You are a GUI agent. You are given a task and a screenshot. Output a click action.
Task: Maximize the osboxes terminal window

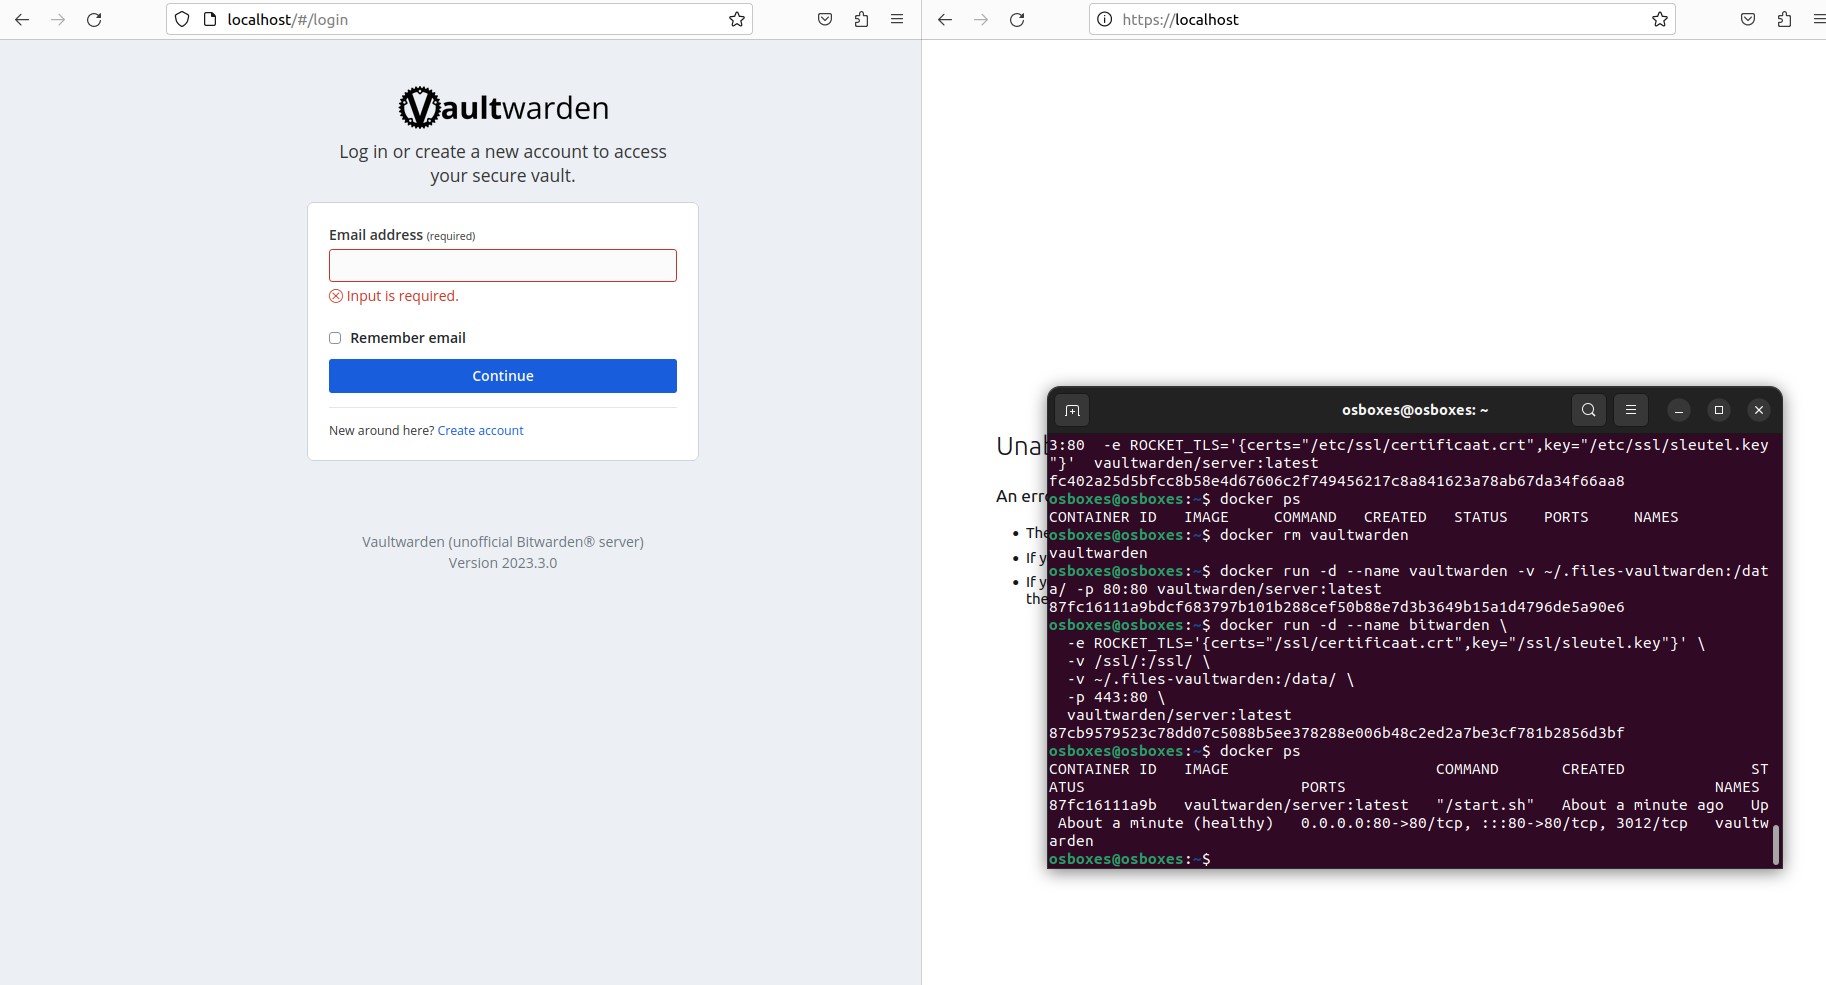pyautogui.click(x=1719, y=410)
